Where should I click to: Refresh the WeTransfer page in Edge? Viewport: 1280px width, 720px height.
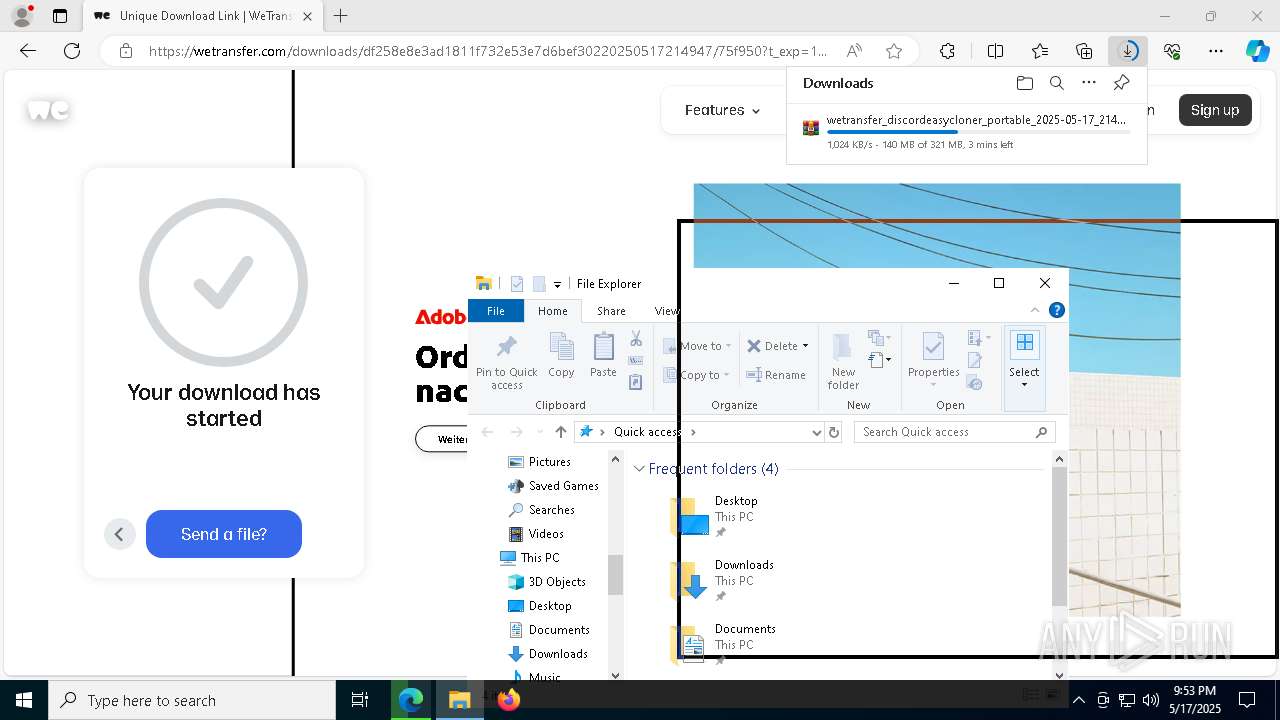click(72, 51)
